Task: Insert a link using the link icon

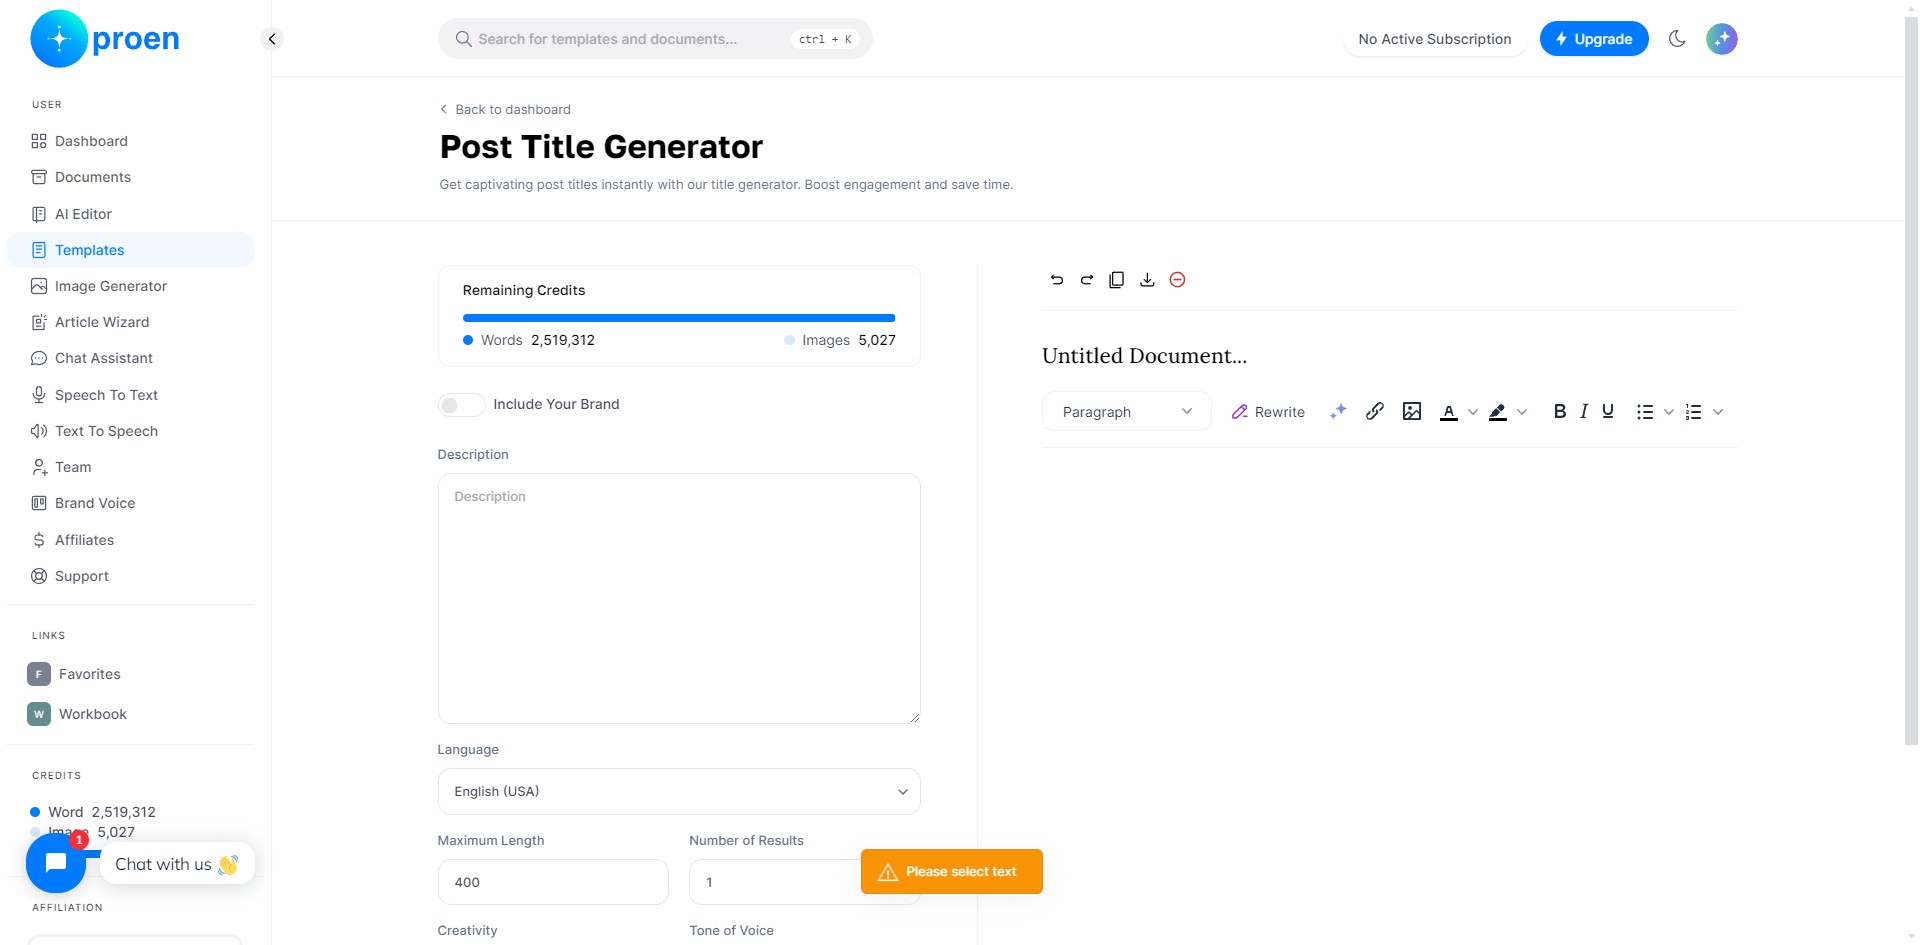Action: coord(1375,411)
